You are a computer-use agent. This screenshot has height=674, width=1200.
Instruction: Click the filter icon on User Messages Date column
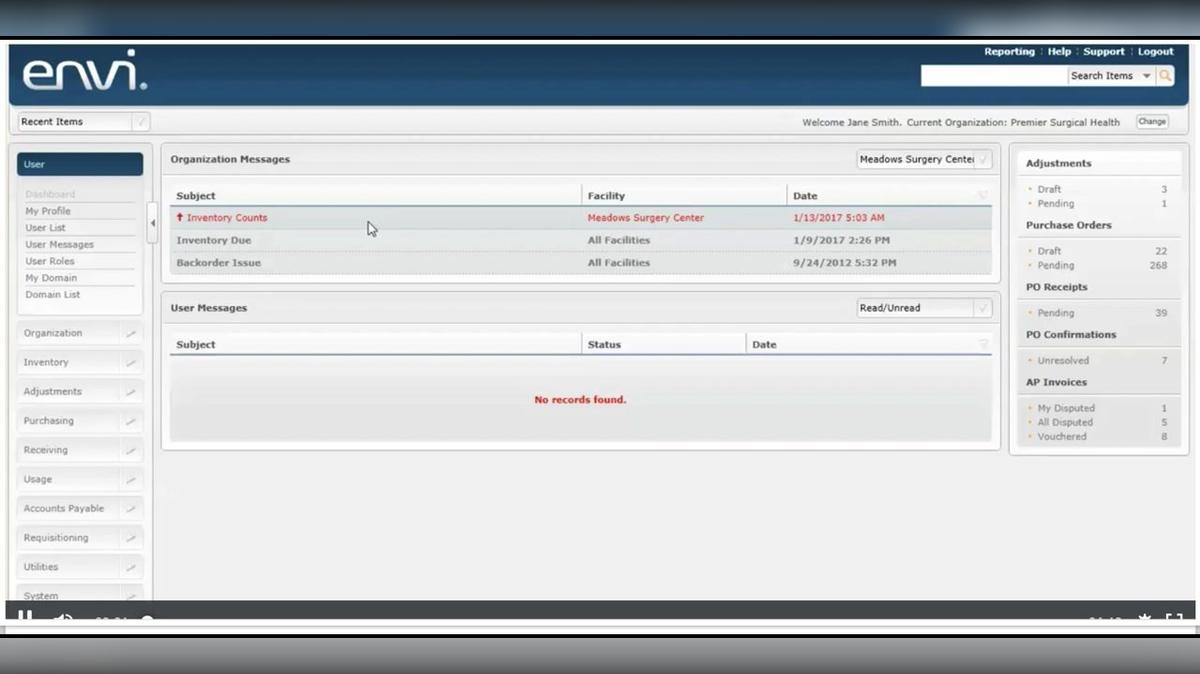982,343
